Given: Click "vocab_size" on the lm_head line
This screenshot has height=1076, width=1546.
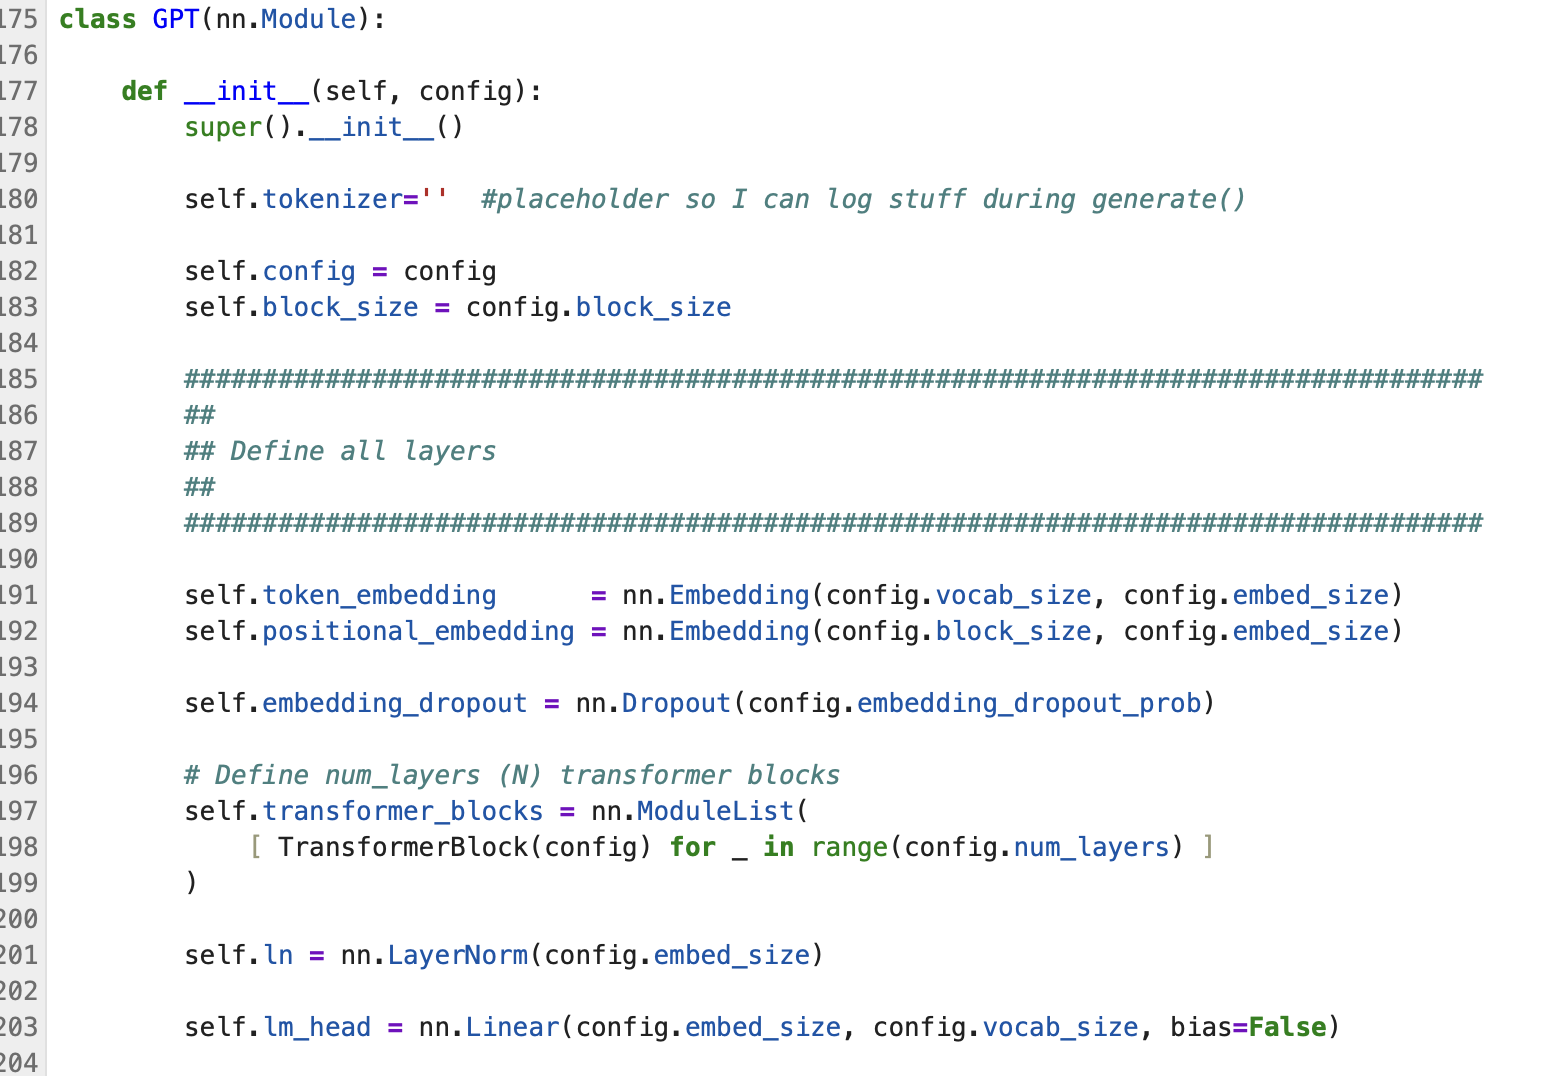Looking at the screenshot, I should pyautogui.click(x=1060, y=1027).
